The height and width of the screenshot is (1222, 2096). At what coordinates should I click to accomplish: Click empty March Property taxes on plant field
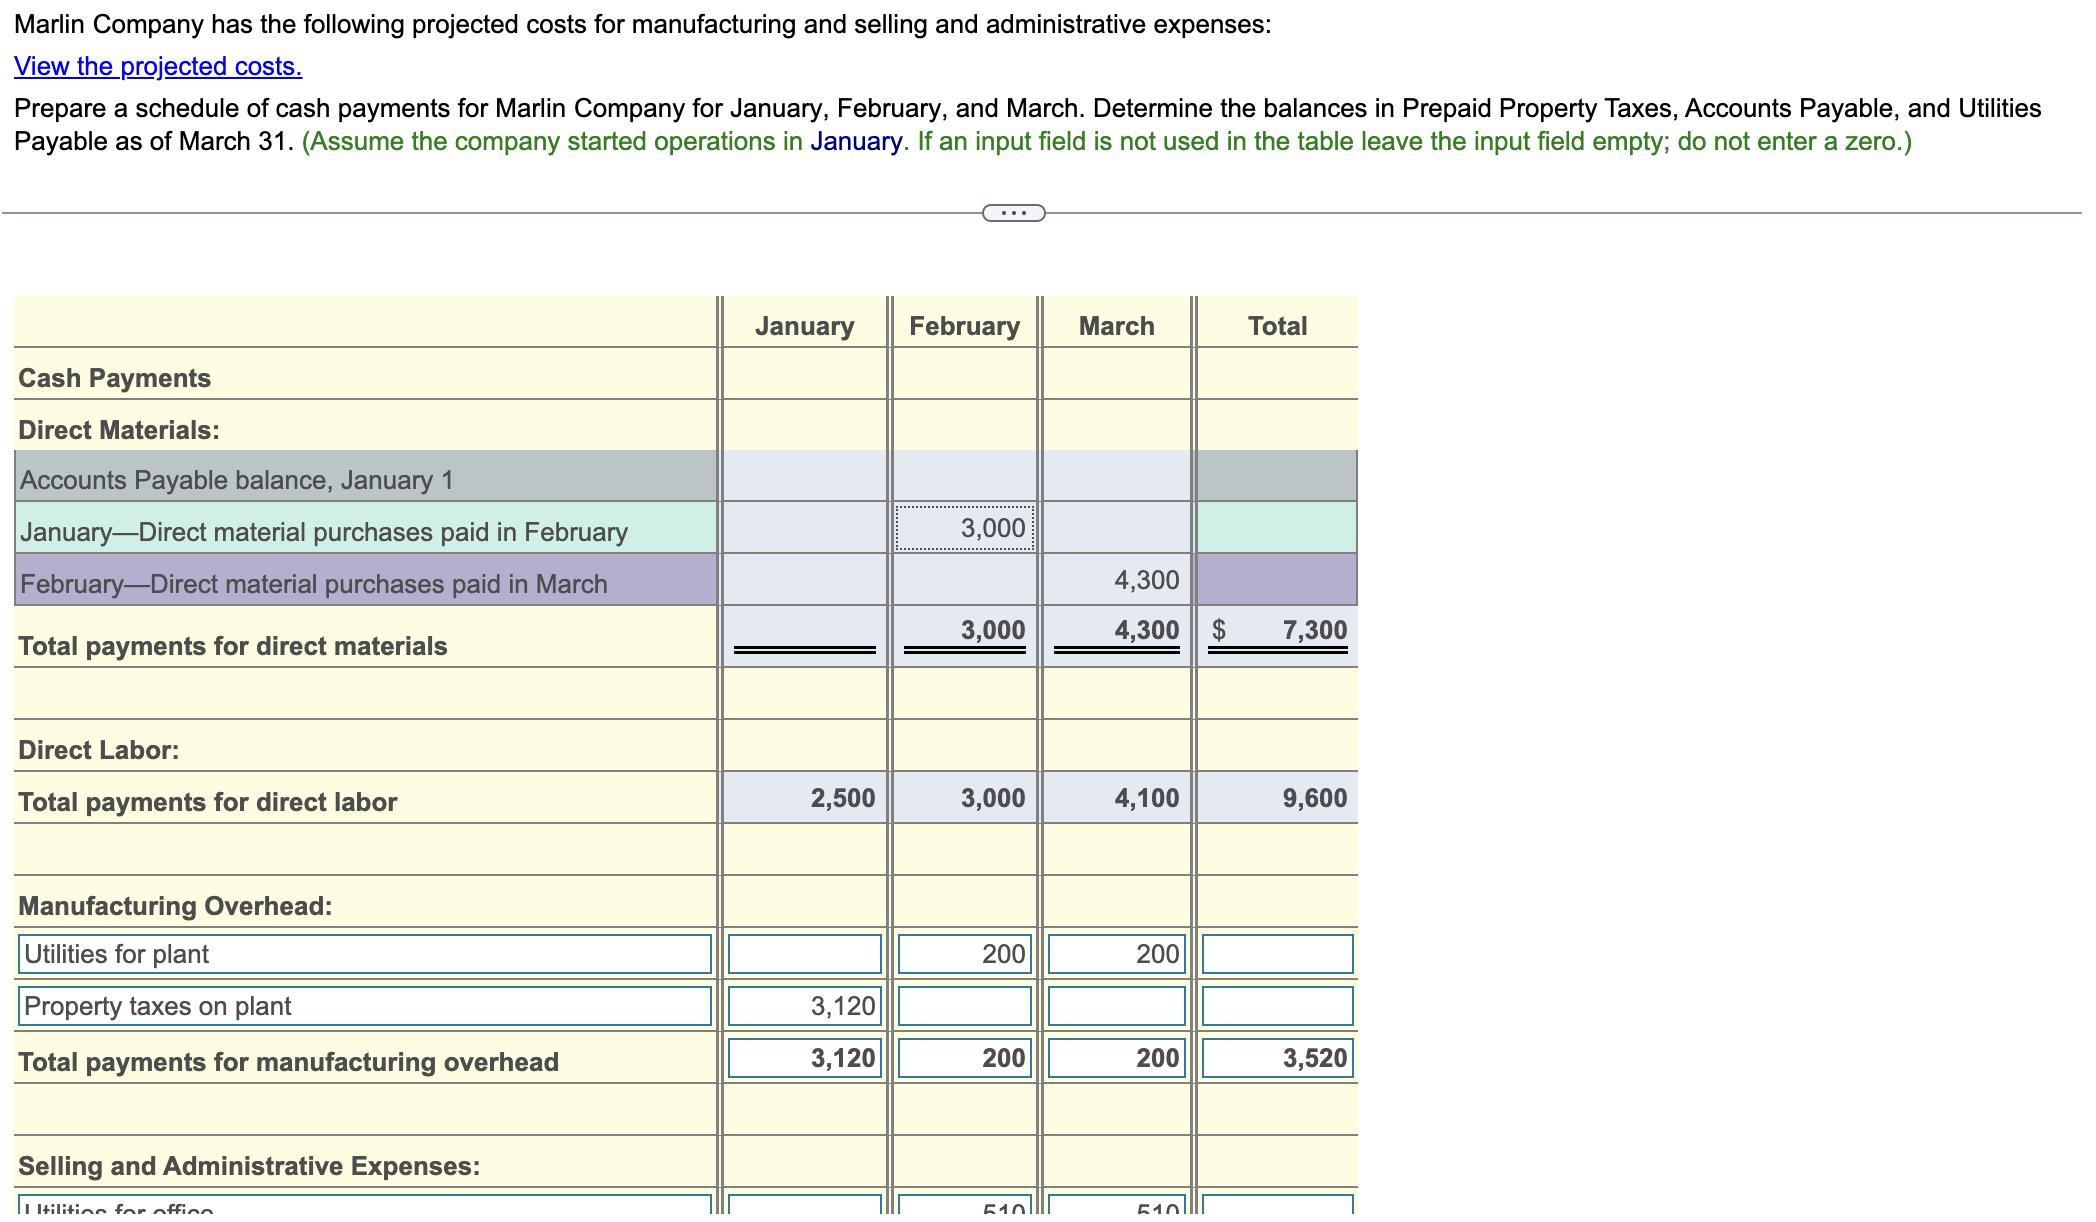click(x=1116, y=1006)
